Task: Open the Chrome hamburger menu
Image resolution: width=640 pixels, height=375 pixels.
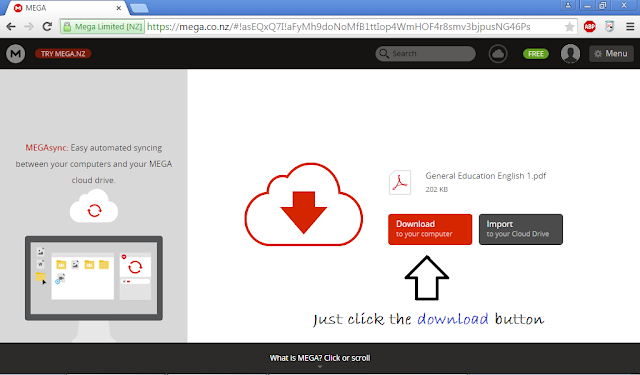Action: click(x=630, y=27)
